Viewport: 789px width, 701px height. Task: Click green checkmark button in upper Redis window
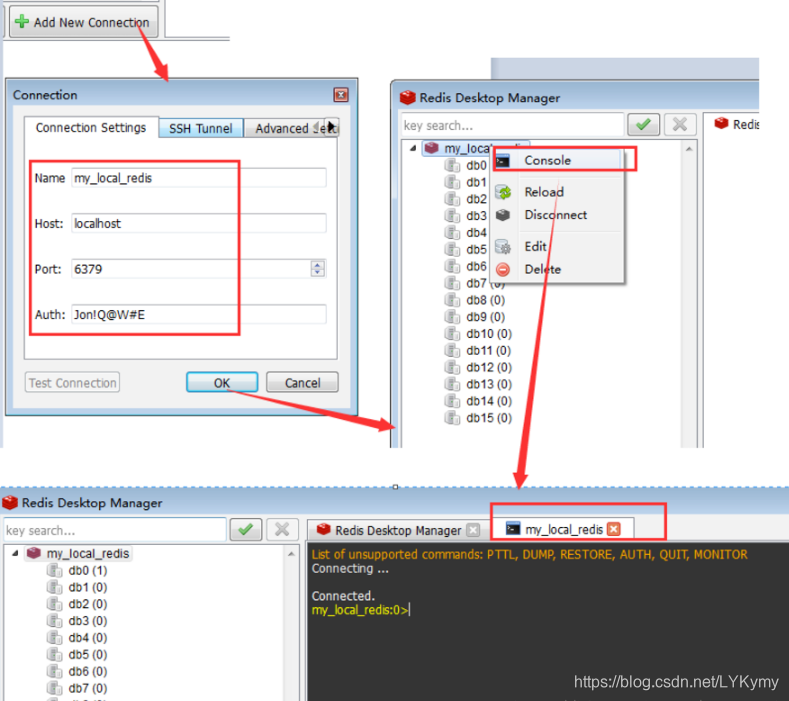[x=643, y=125]
